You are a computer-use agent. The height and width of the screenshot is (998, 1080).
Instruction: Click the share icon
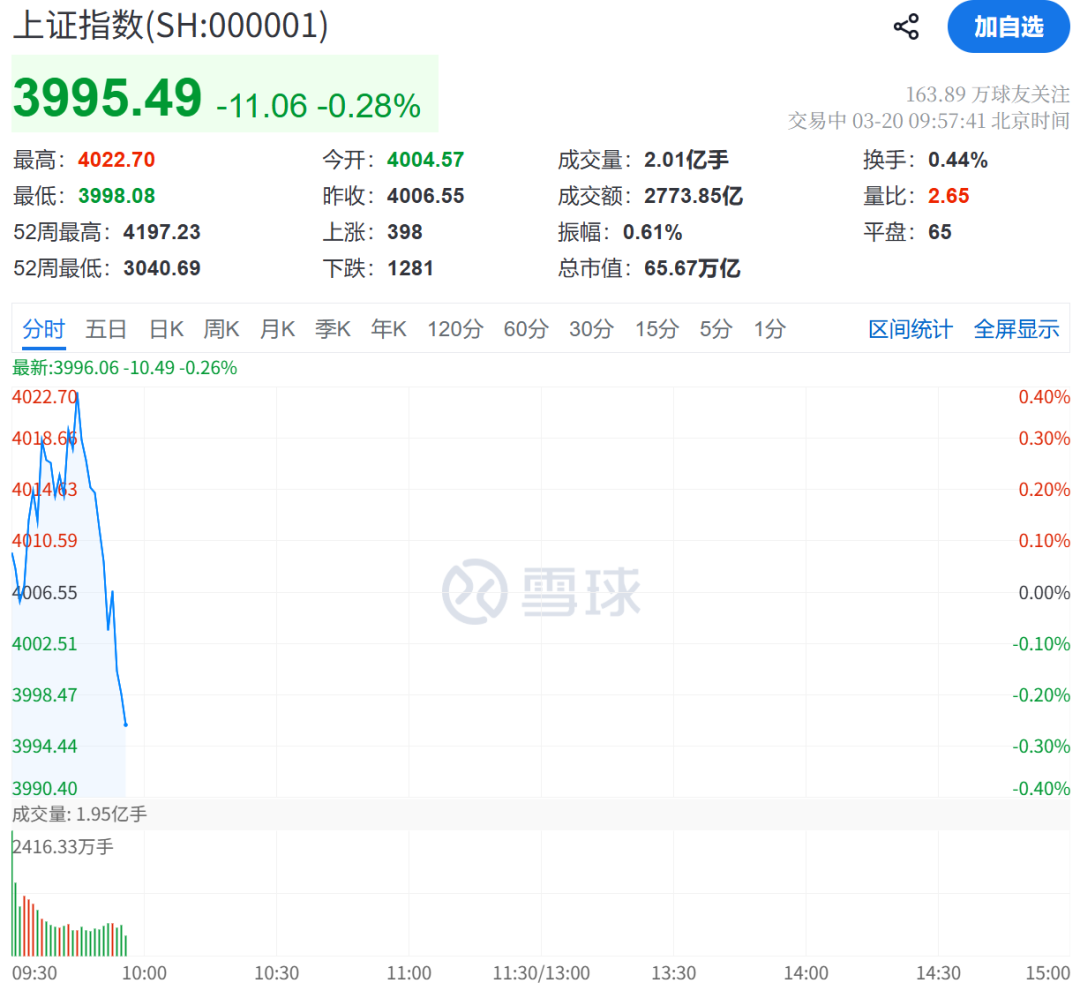point(906,27)
